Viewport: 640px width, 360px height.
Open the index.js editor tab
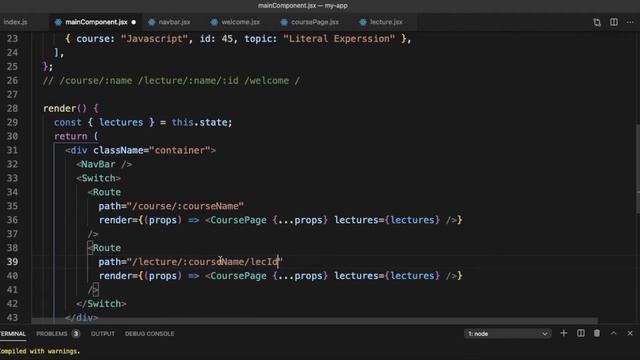[x=16, y=22]
